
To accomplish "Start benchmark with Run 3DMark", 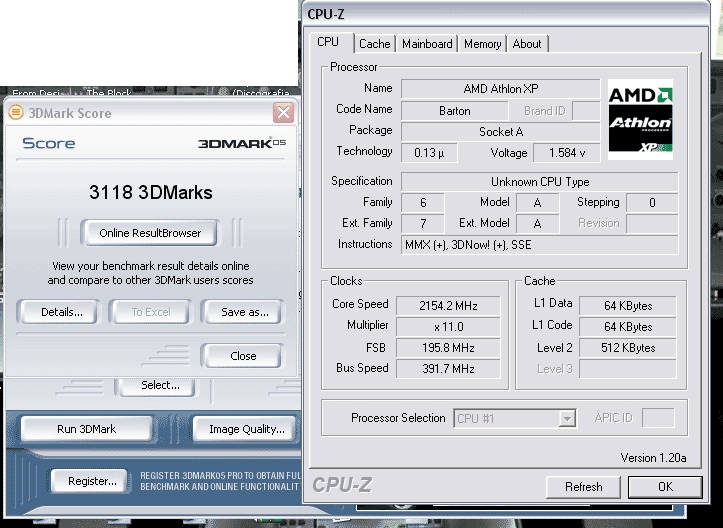I will pyautogui.click(x=86, y=429).
